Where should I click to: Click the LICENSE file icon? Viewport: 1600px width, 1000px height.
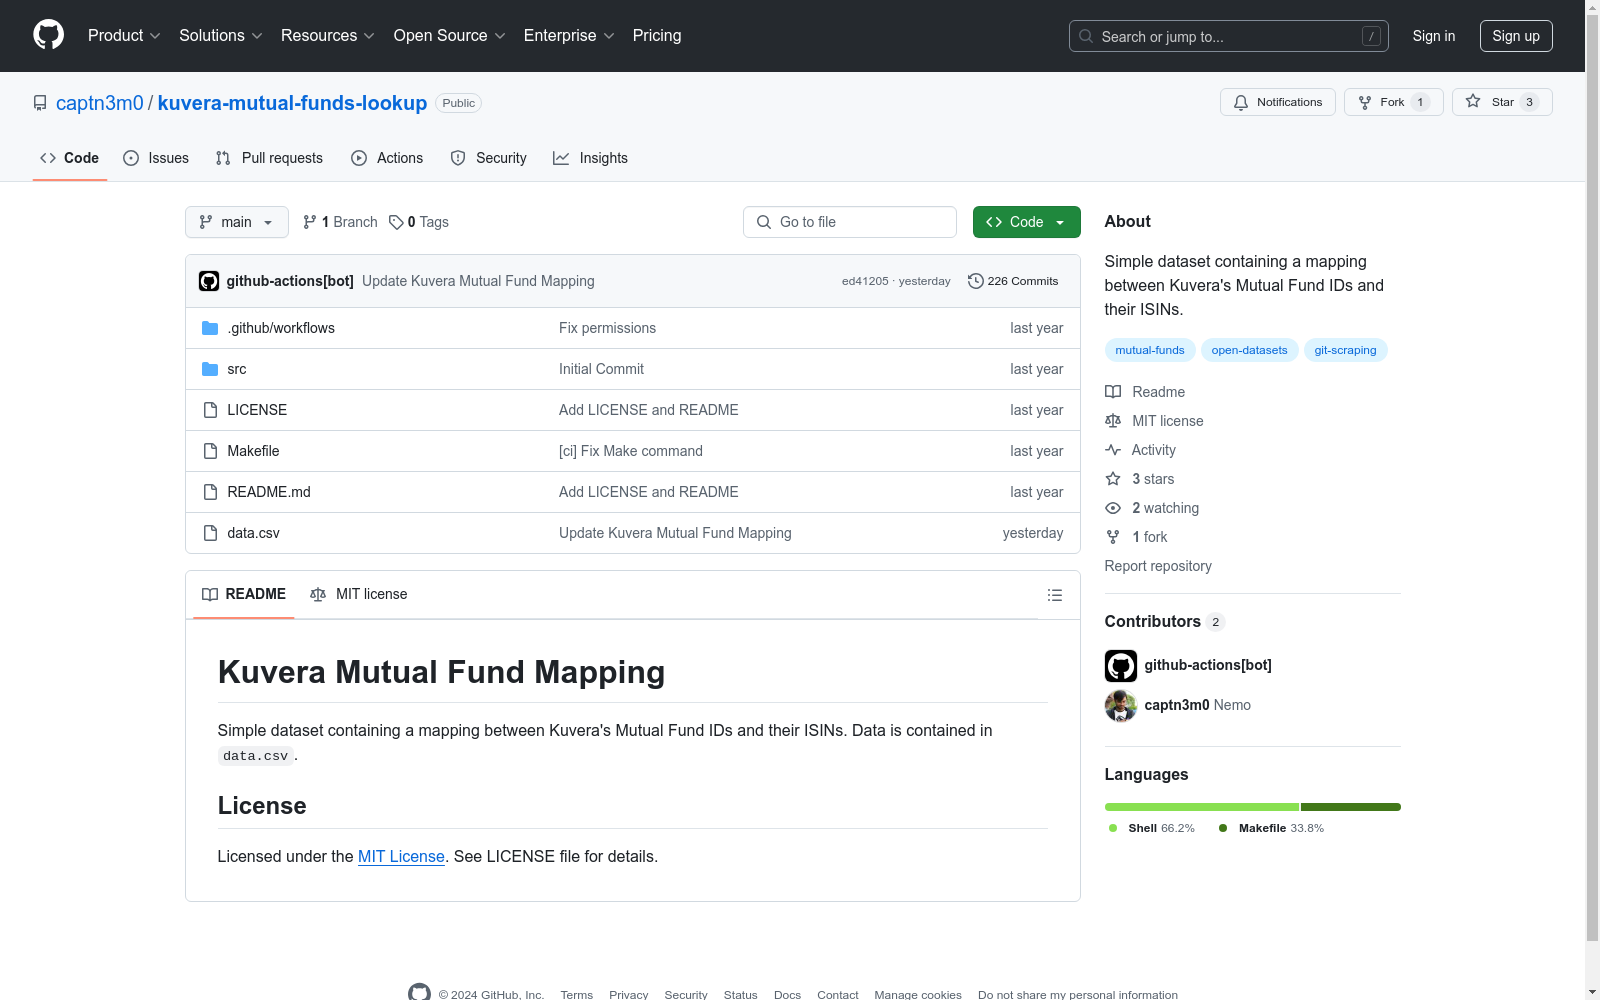point(210,410)
